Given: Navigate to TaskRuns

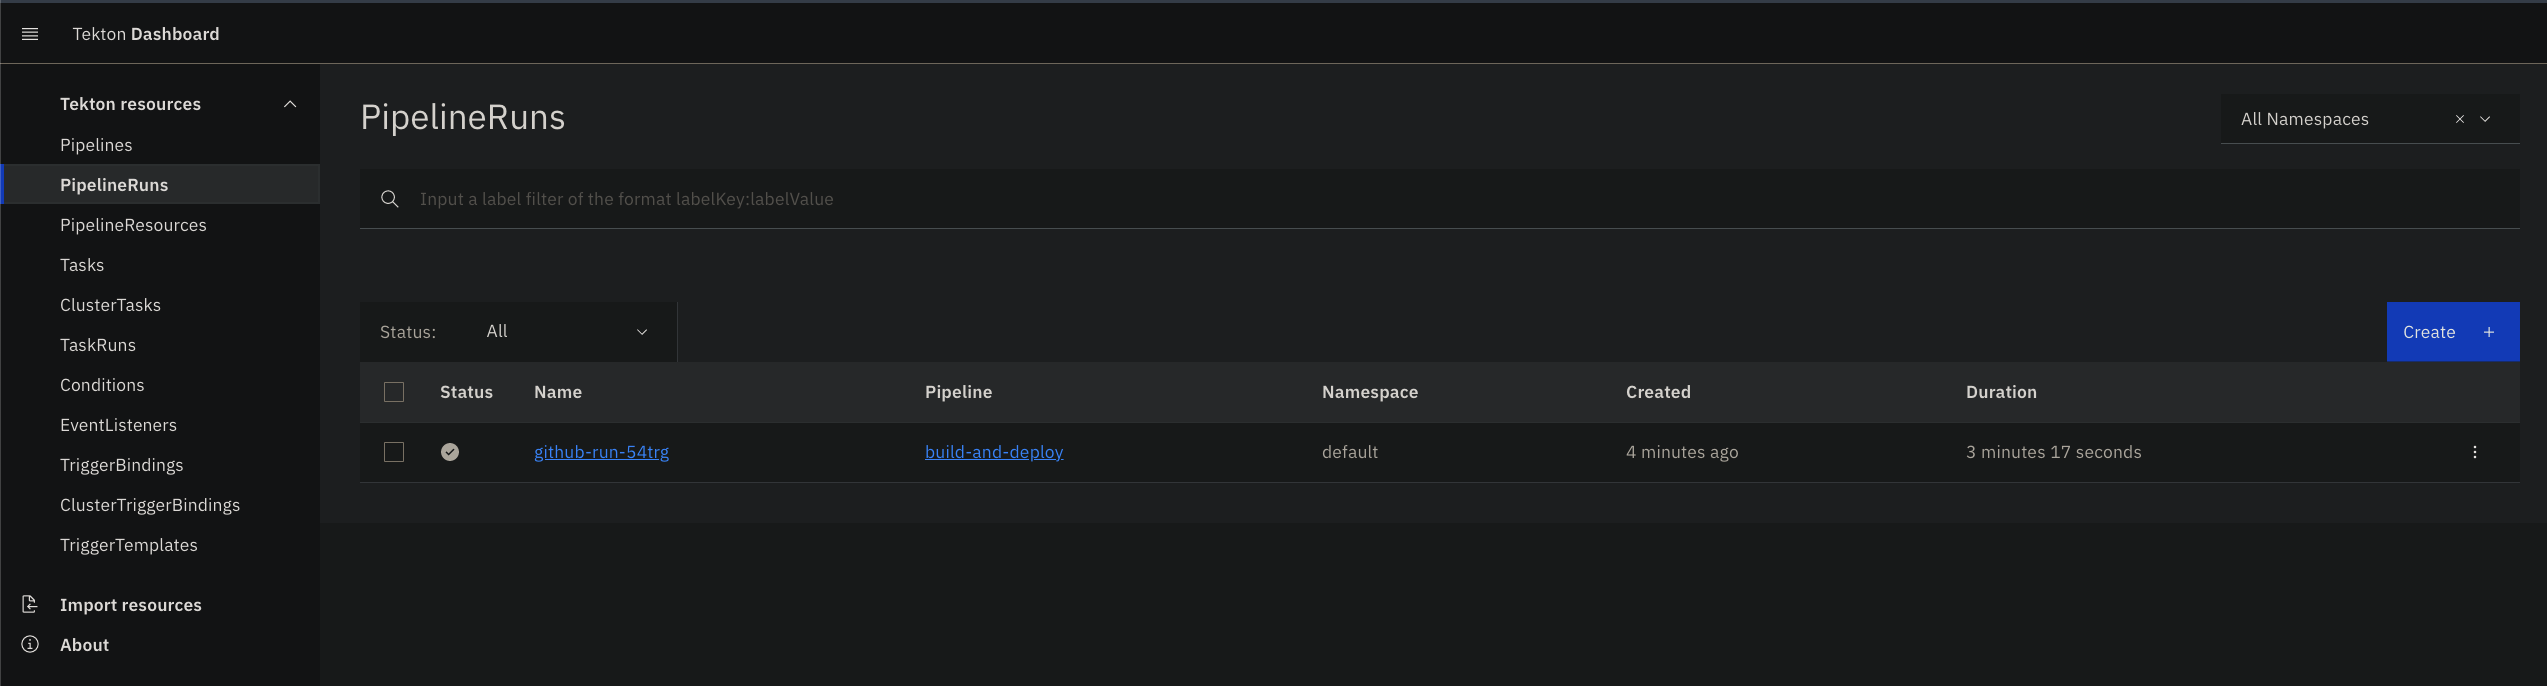Looking at the screenshot, I should (98, 345).
